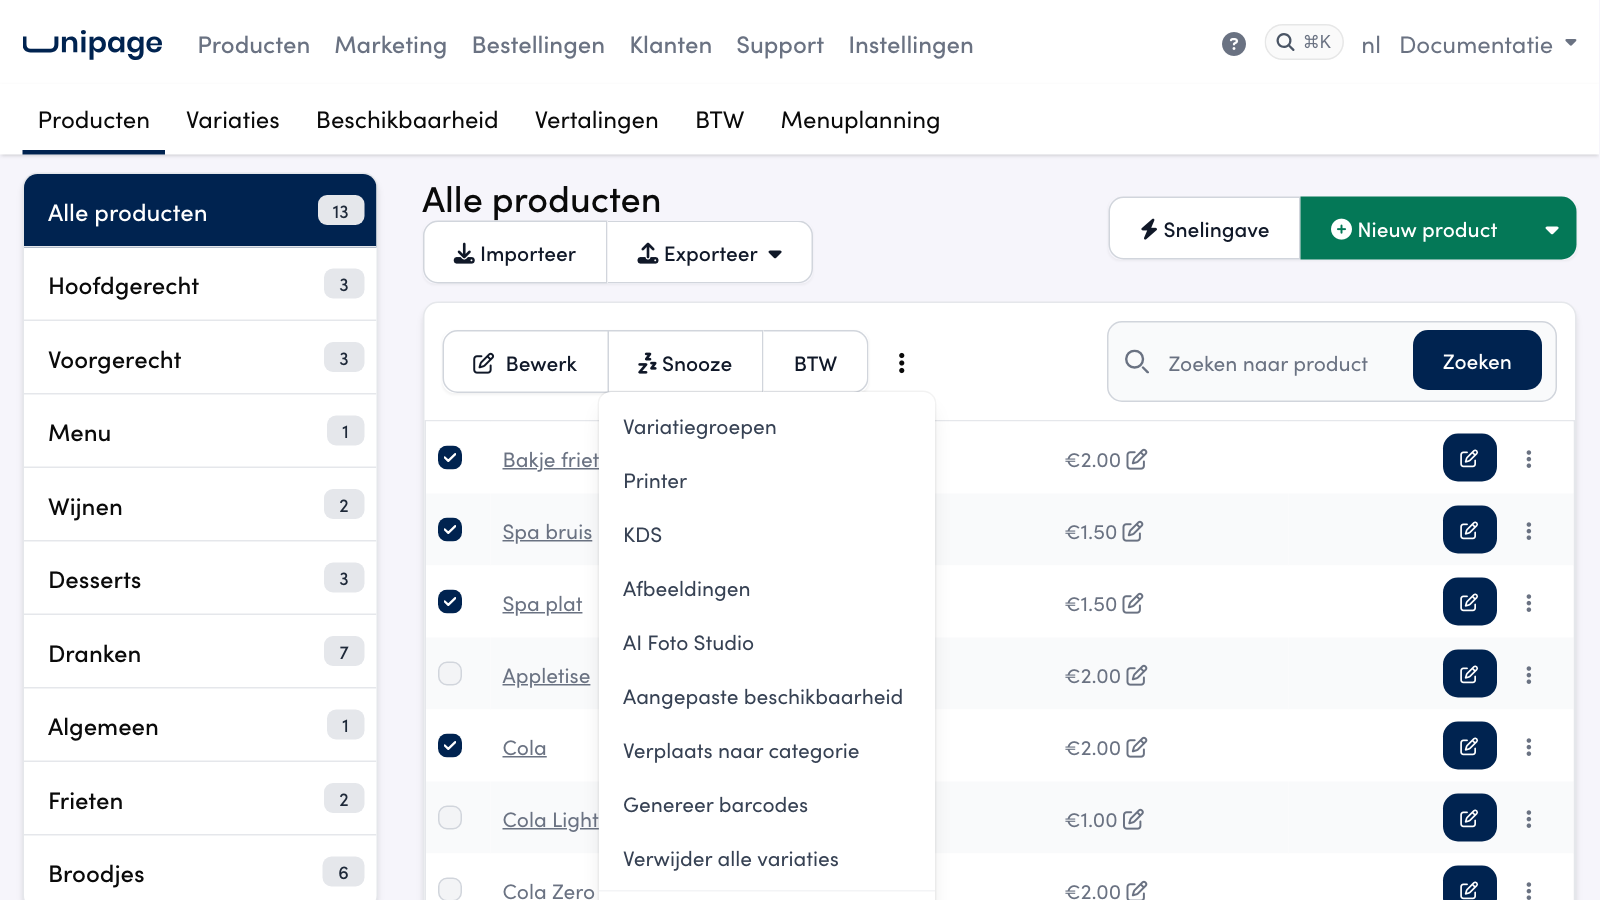Image resolution: width=1600 pixels, height=900 pixels.
Task: Open the help question mark icon
Action: (x=1234, y=44)
